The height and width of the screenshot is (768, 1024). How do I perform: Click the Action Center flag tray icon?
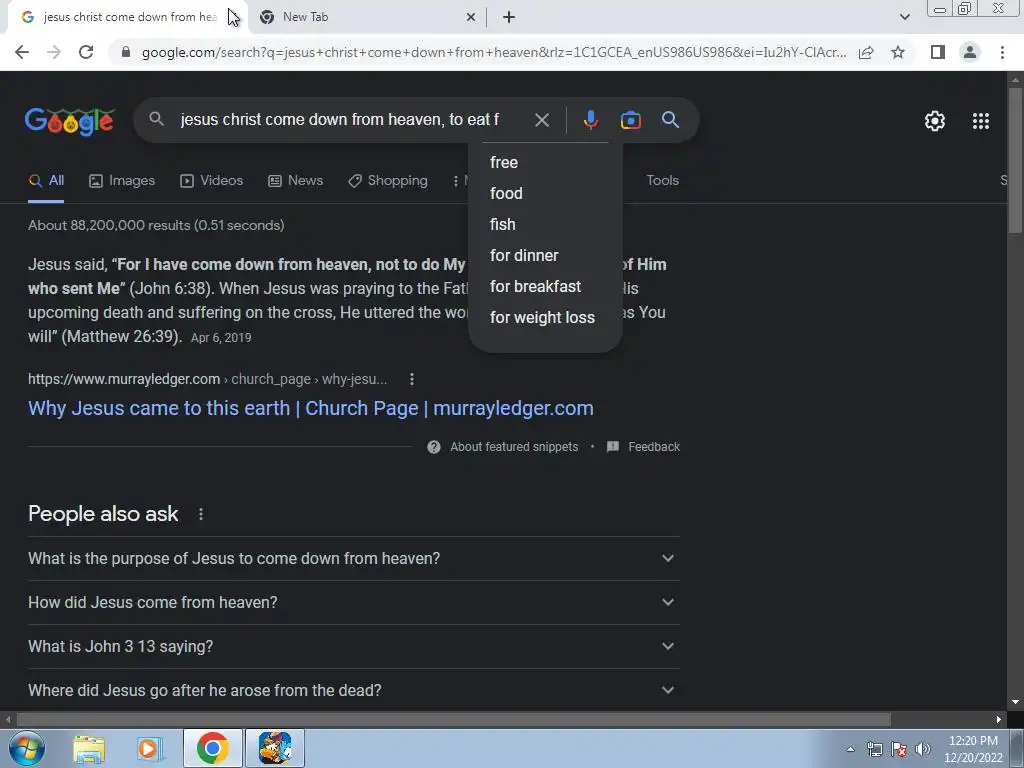click(x=899, y=749)
